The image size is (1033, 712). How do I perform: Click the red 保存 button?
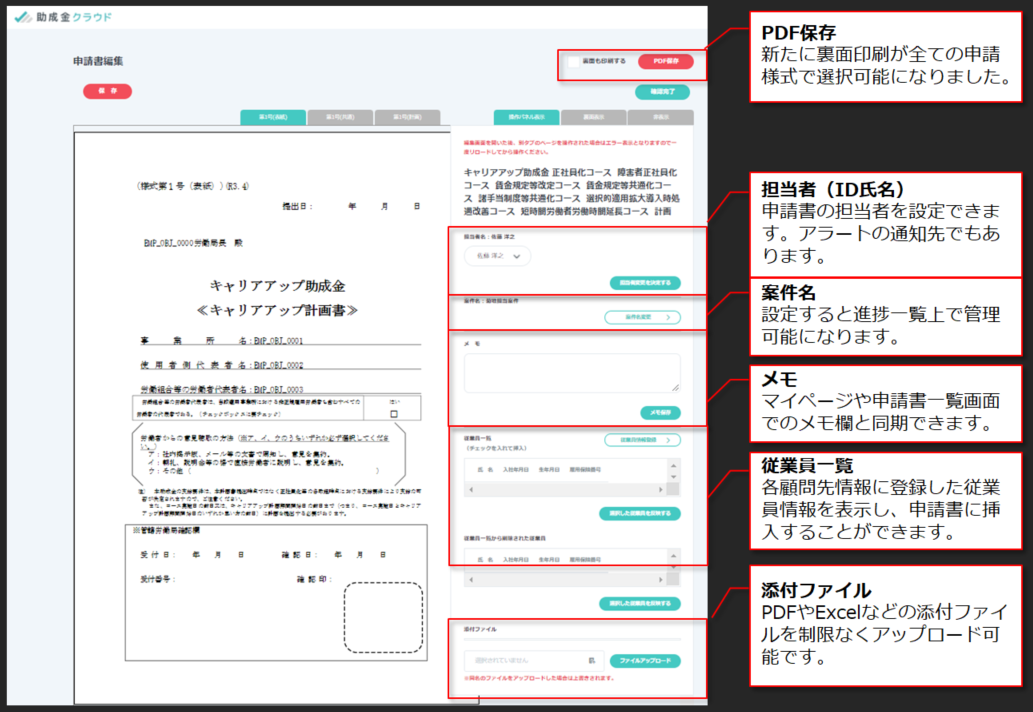(x=107, y=91)
